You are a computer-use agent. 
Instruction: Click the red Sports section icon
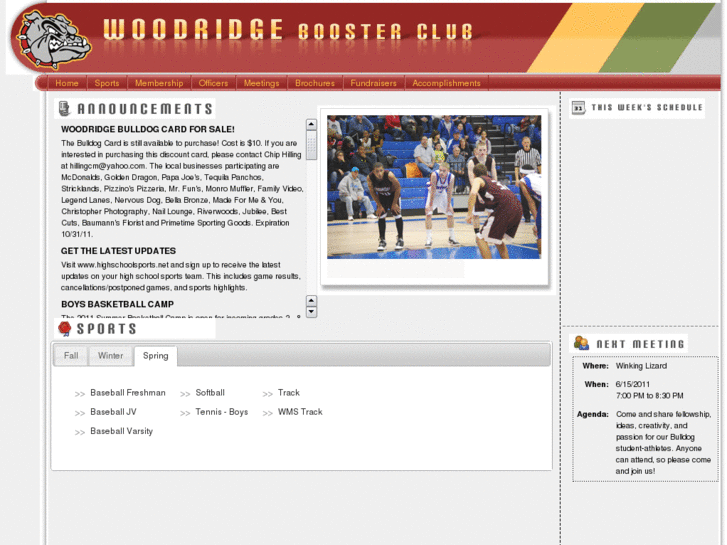click(x=64, y=328)
